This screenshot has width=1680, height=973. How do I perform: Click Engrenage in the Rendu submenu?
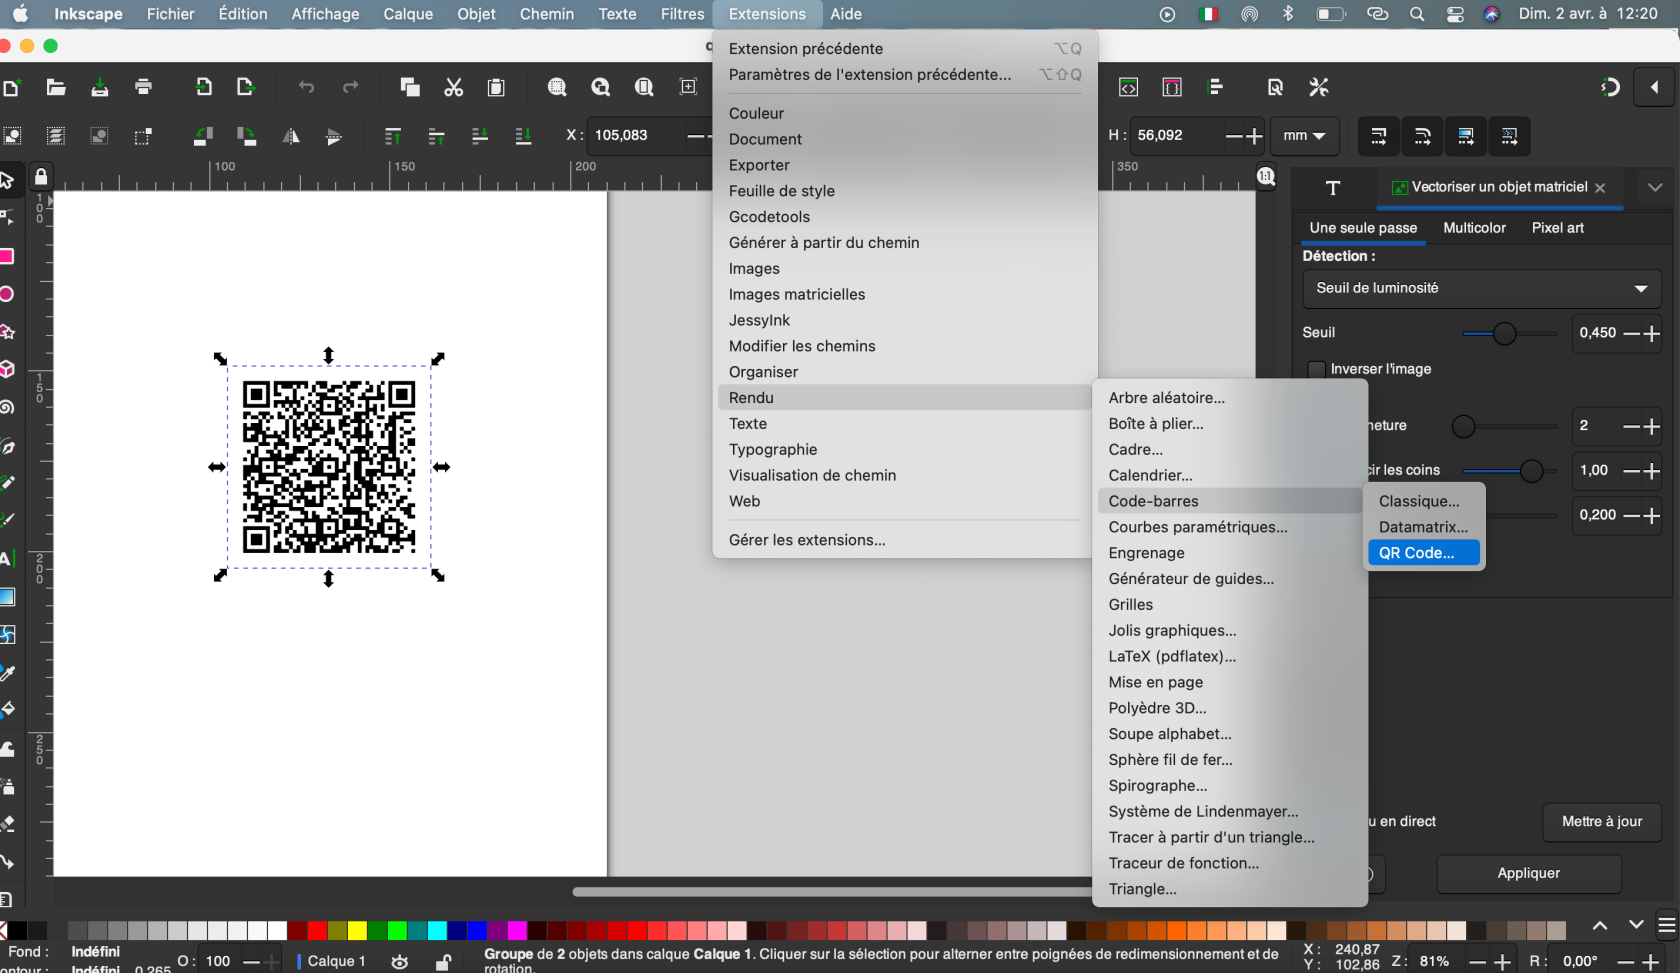[x=1146, y=553]
